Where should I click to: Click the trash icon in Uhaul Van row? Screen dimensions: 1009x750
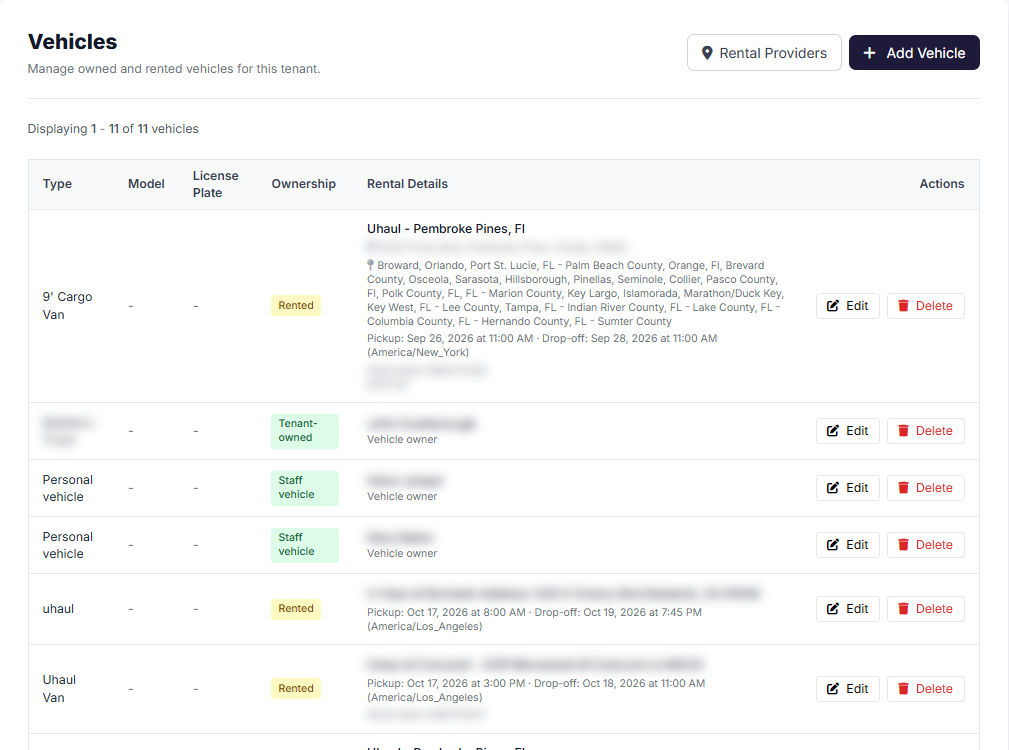point(903,689)
